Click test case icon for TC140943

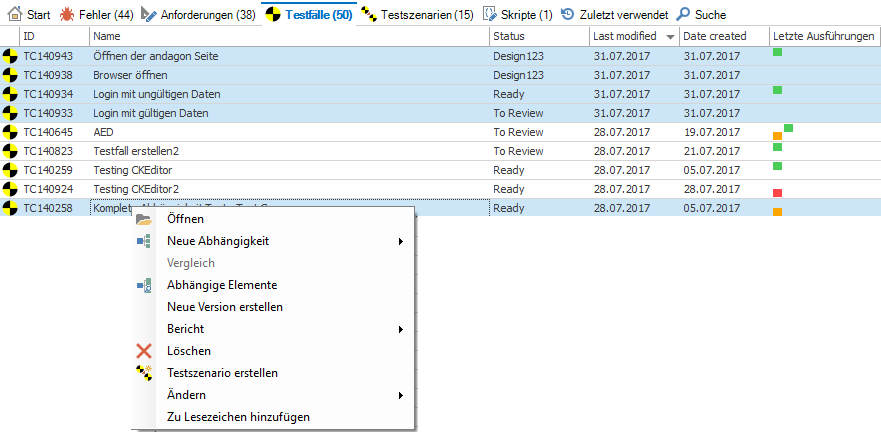click(x=11, y=56)
